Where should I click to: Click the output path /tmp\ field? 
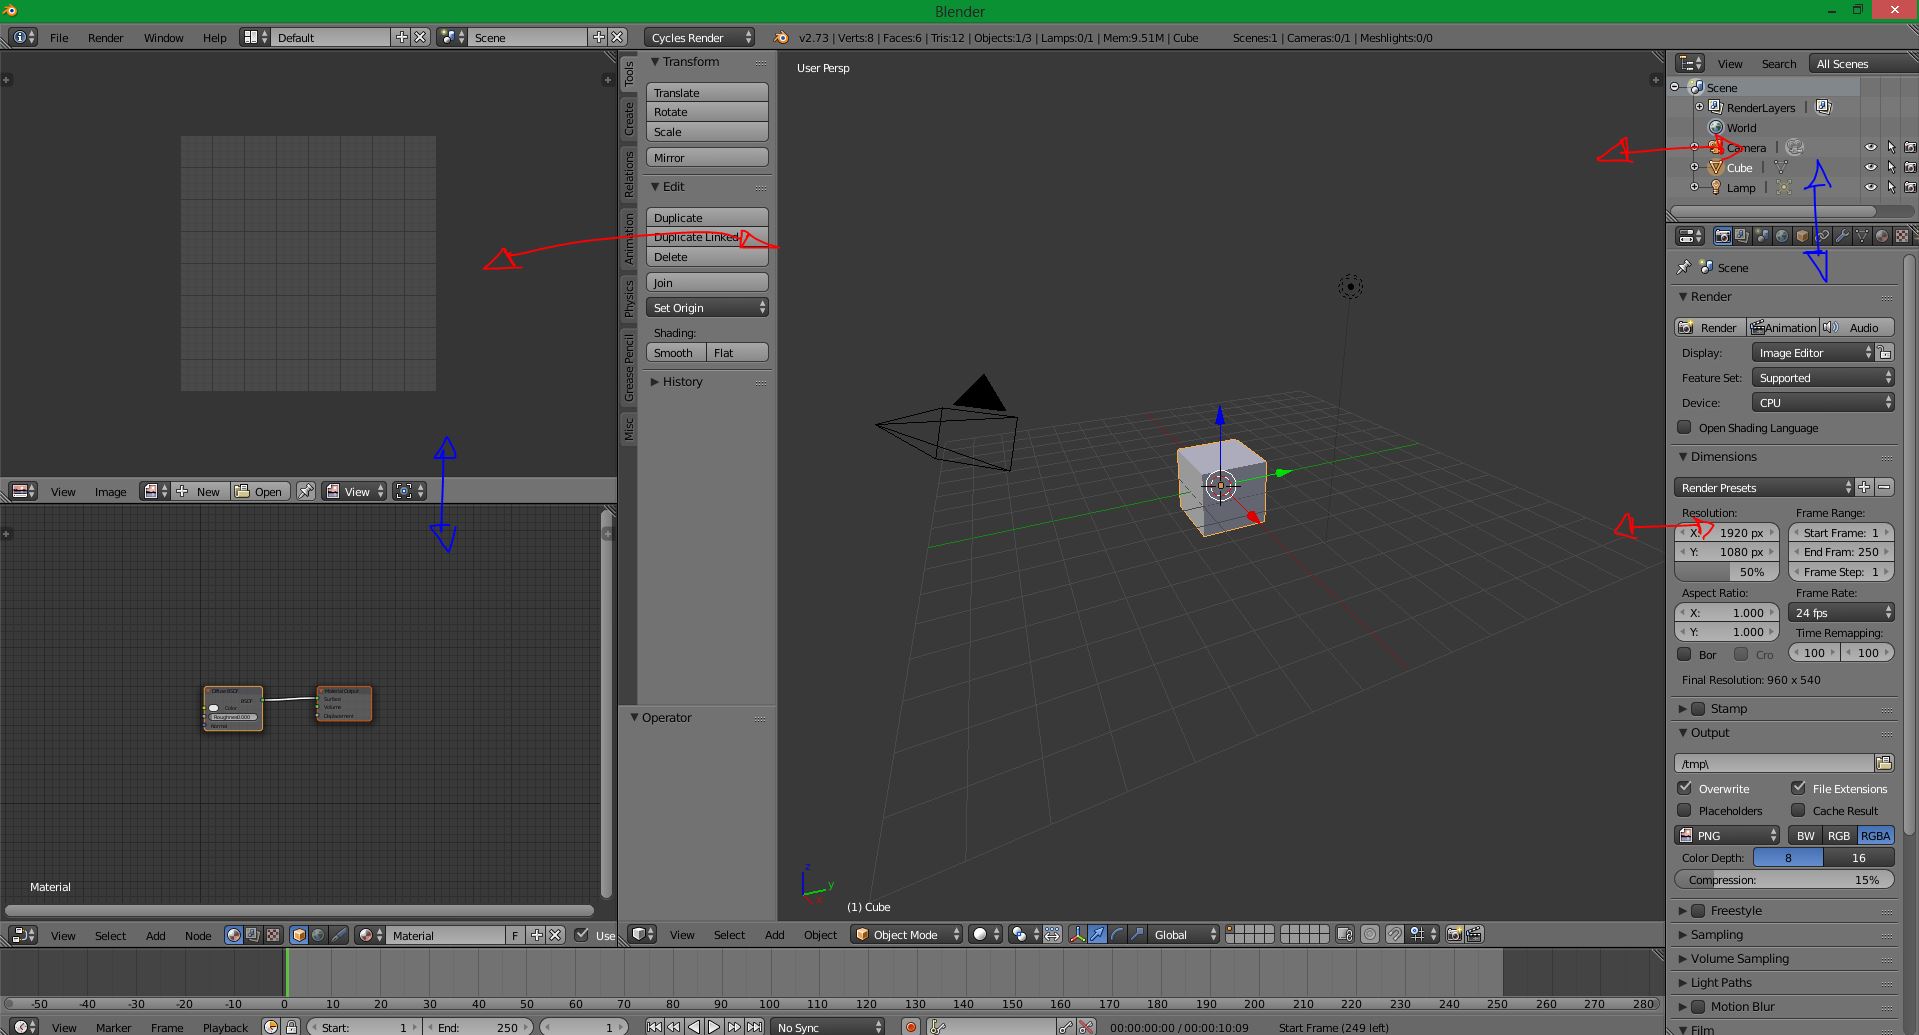(1774, 763)
